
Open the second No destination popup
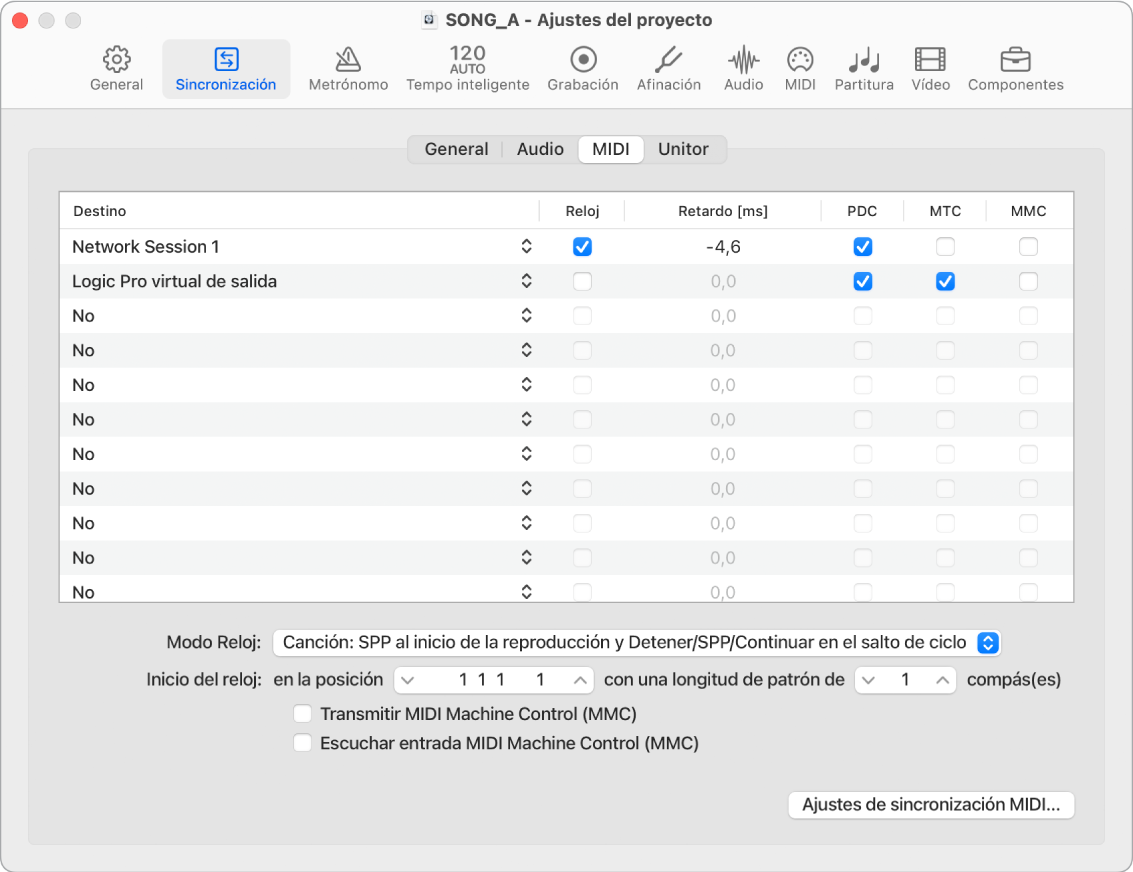tap(527, 350)
